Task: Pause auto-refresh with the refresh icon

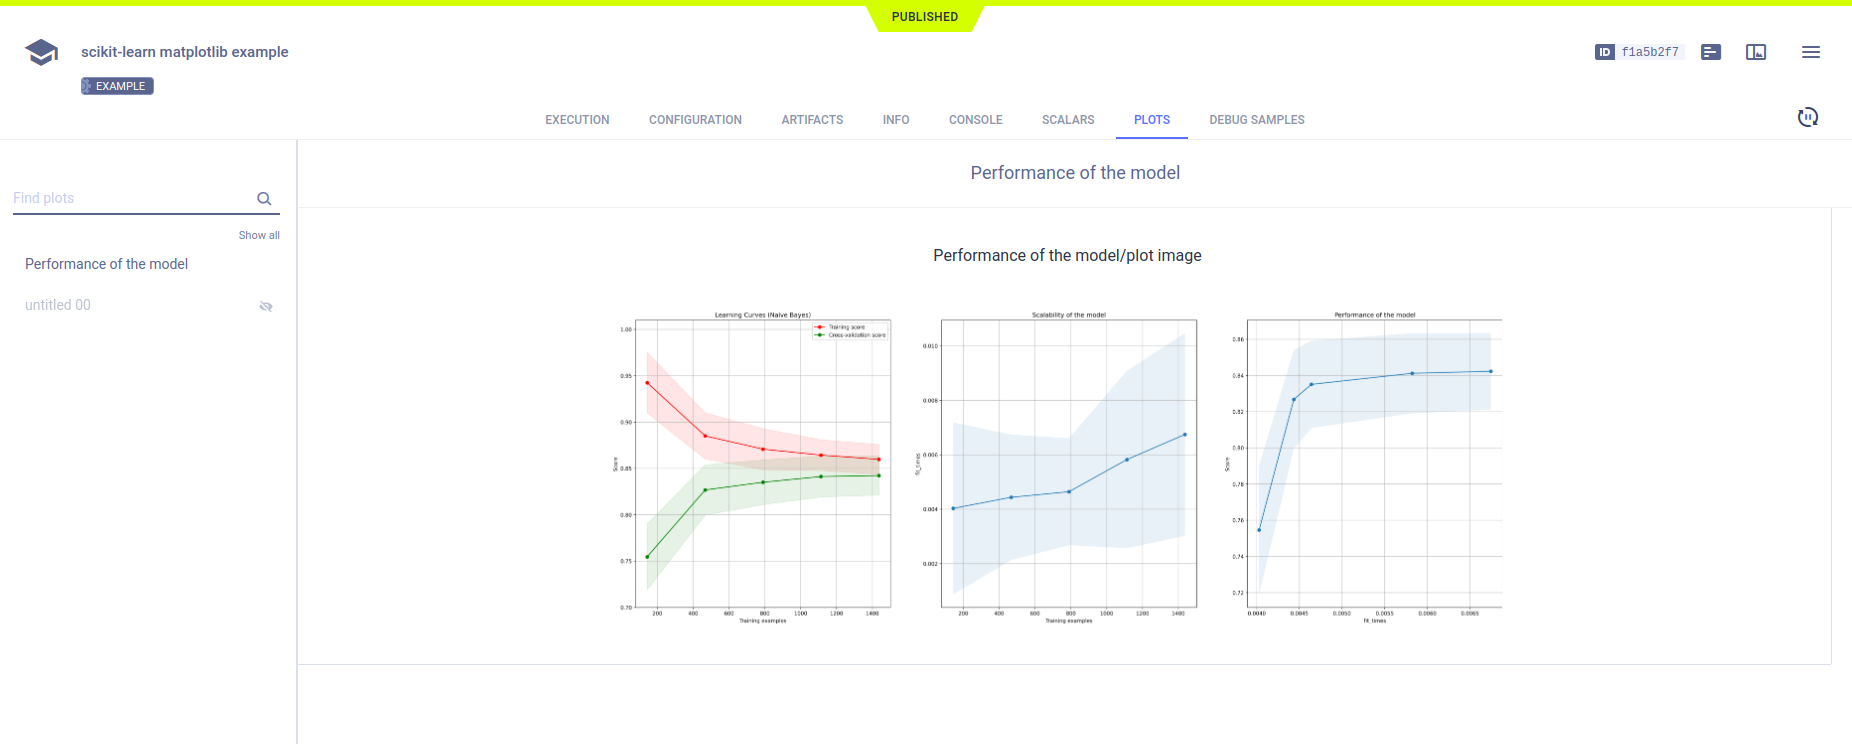Action: coord(1807,118)
